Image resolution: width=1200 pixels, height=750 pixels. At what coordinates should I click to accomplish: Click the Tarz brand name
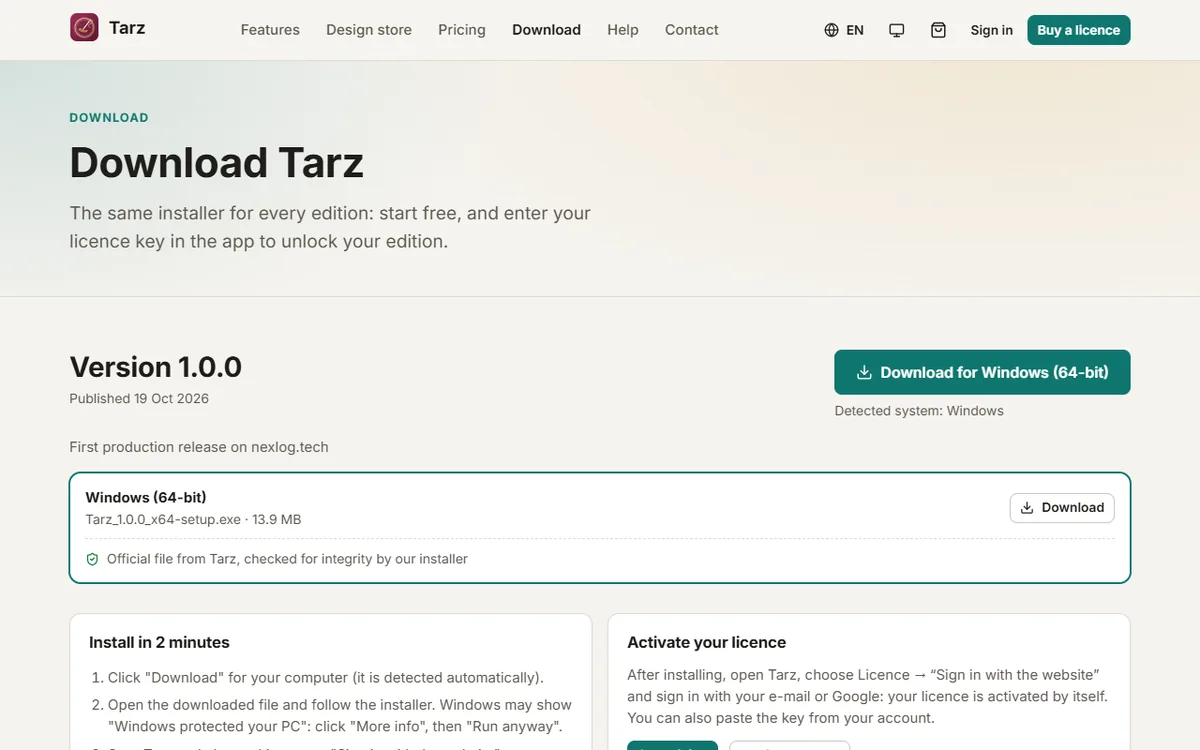(x=127, y=28)
